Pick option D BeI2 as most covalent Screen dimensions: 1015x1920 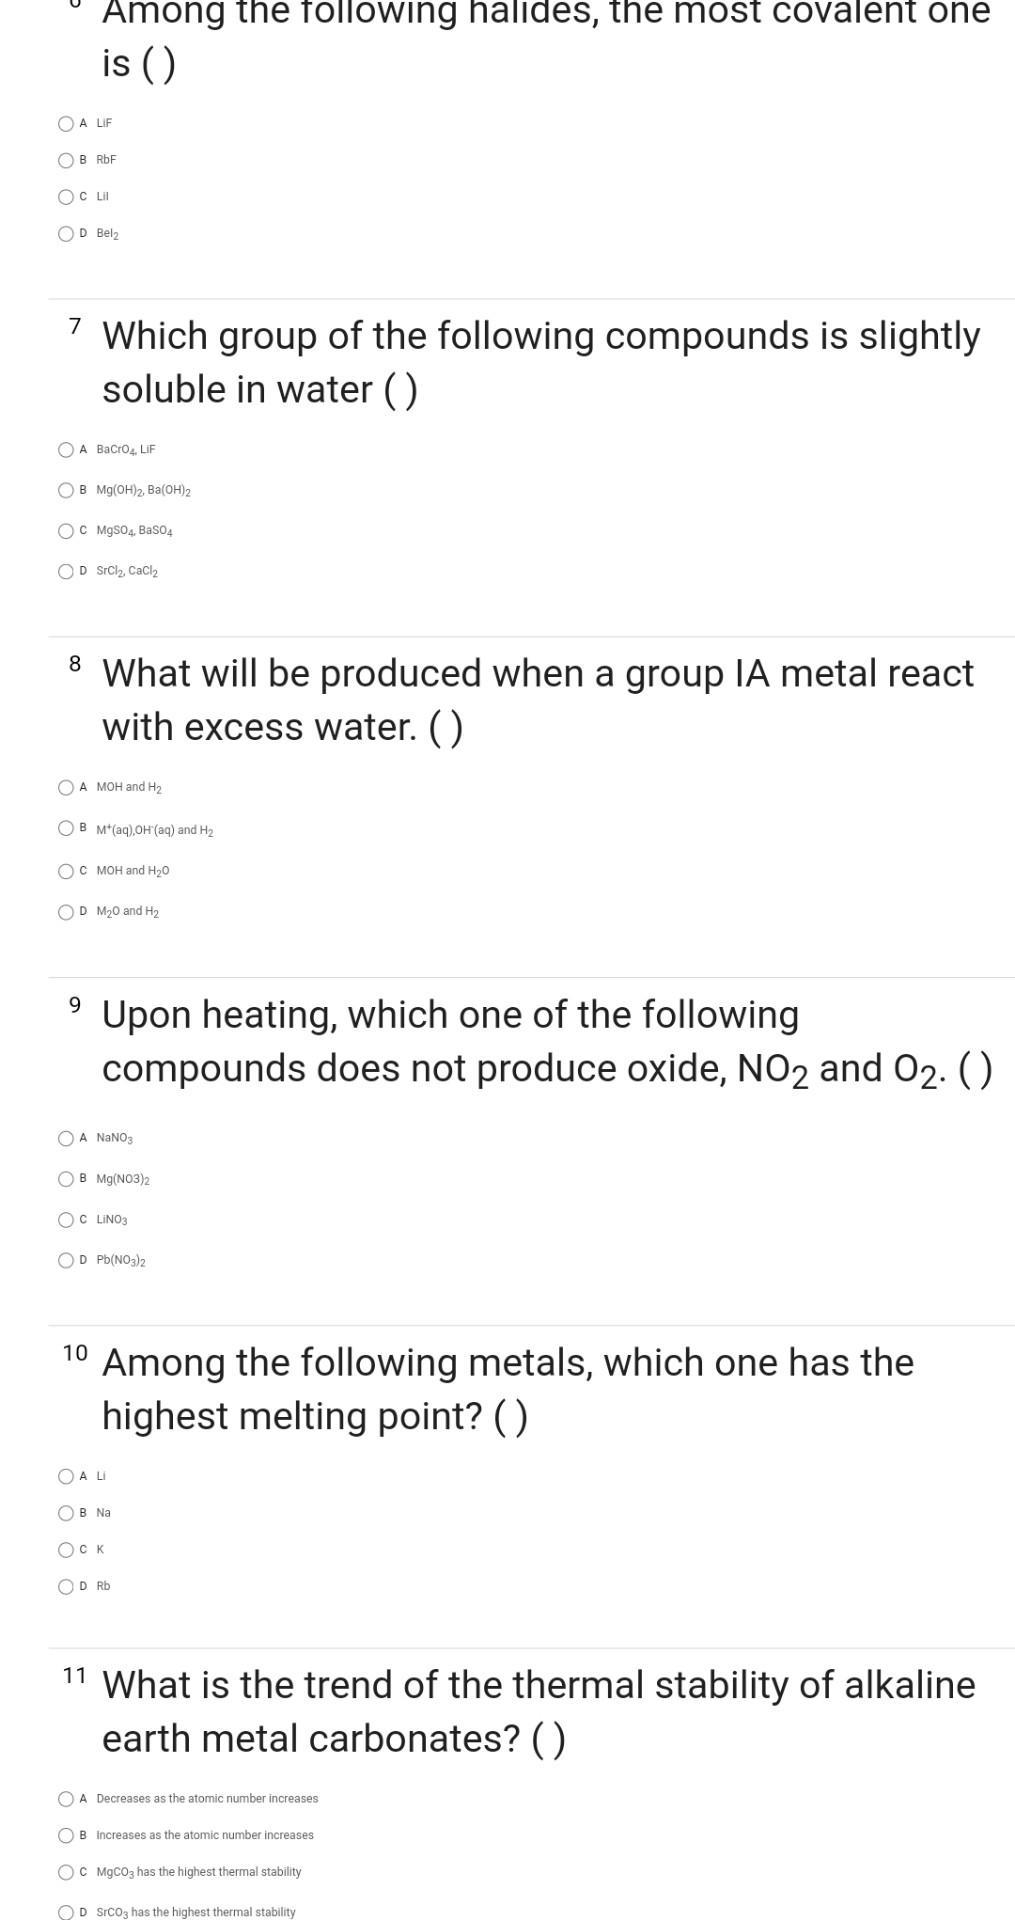click(x=66, y=233)
